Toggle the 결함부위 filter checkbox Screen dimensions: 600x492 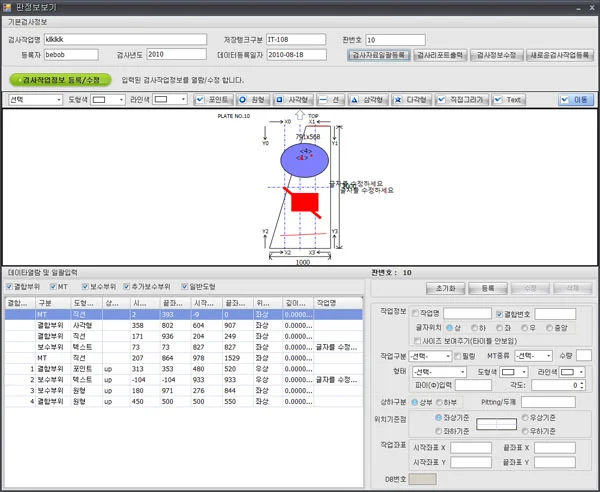[9, 287]
